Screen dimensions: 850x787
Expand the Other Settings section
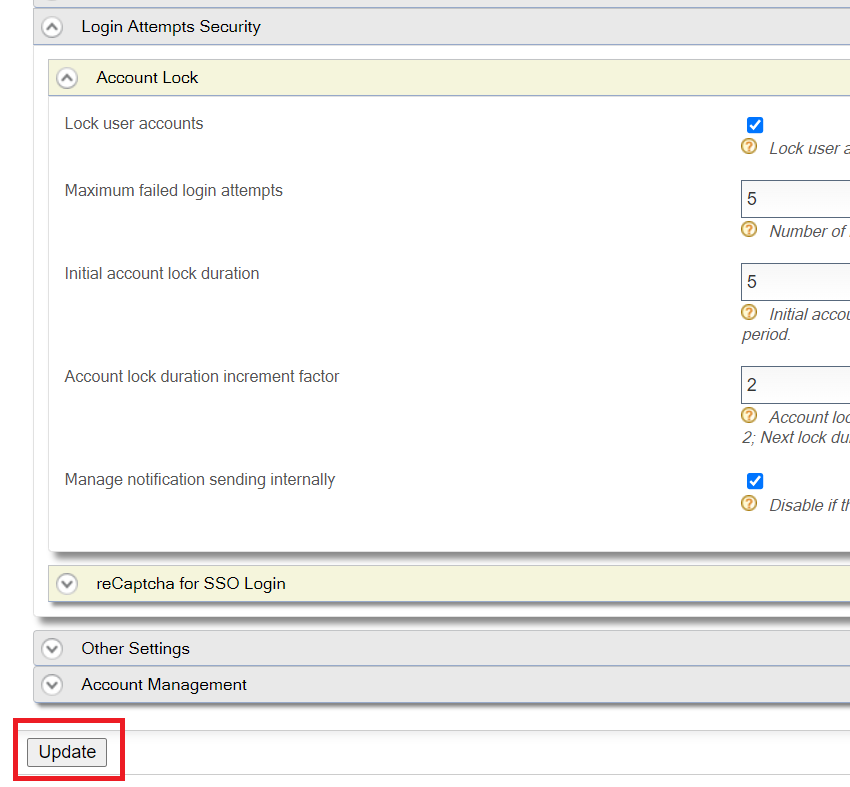[x=51, y=648]
